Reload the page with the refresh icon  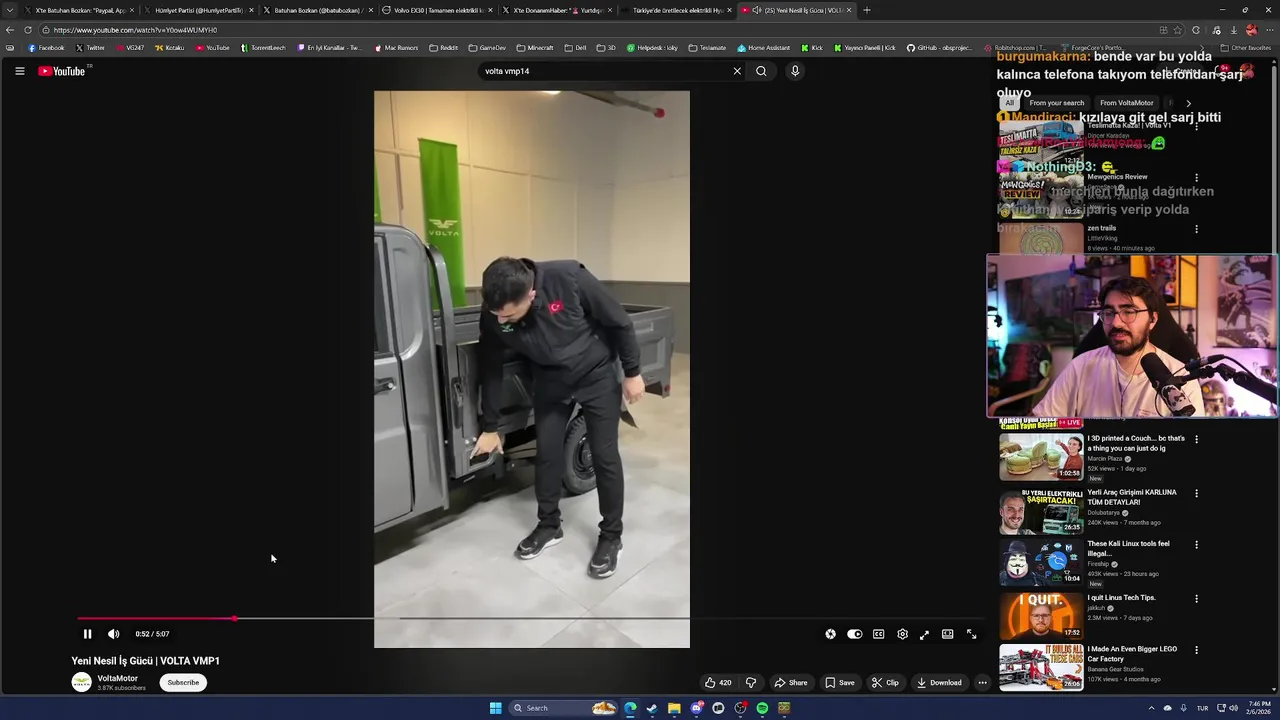coord(27,30)
